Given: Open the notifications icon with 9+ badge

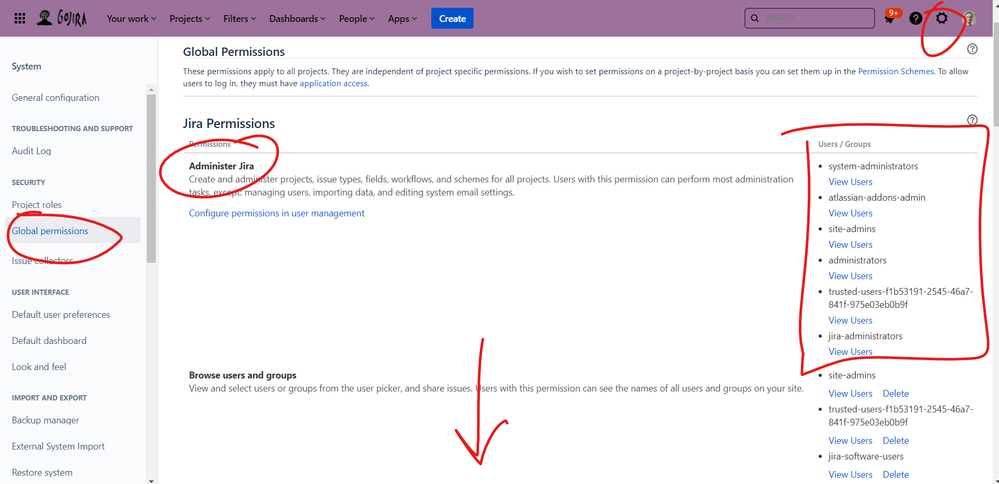Looking at the screenshot, I should tap(890, 18).
